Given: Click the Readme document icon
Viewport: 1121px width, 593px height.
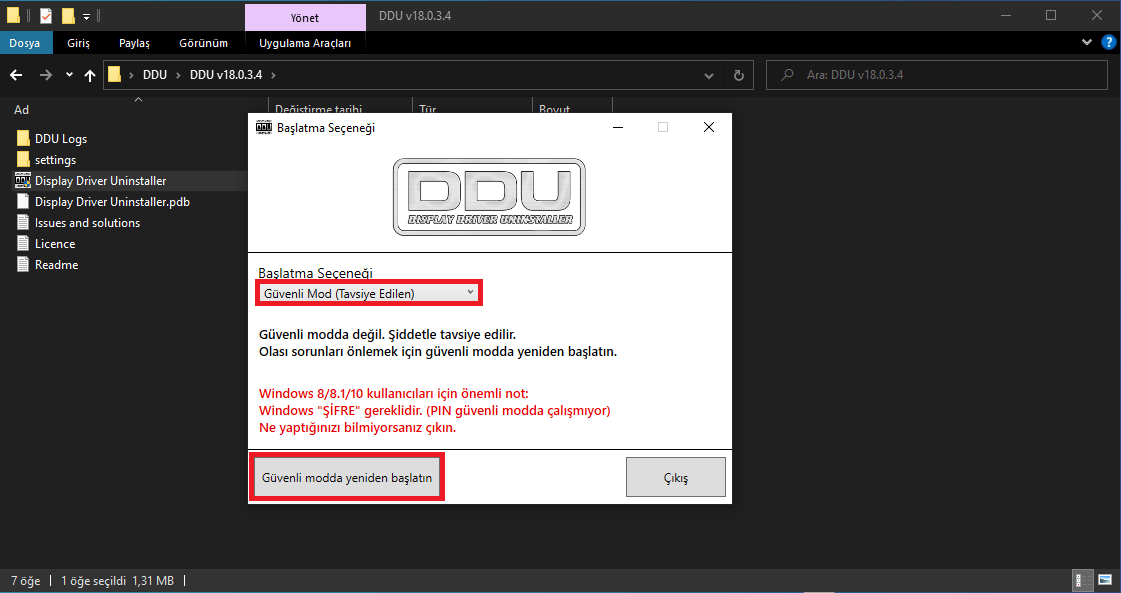Looking at the screenshot, I should (23, 264).
